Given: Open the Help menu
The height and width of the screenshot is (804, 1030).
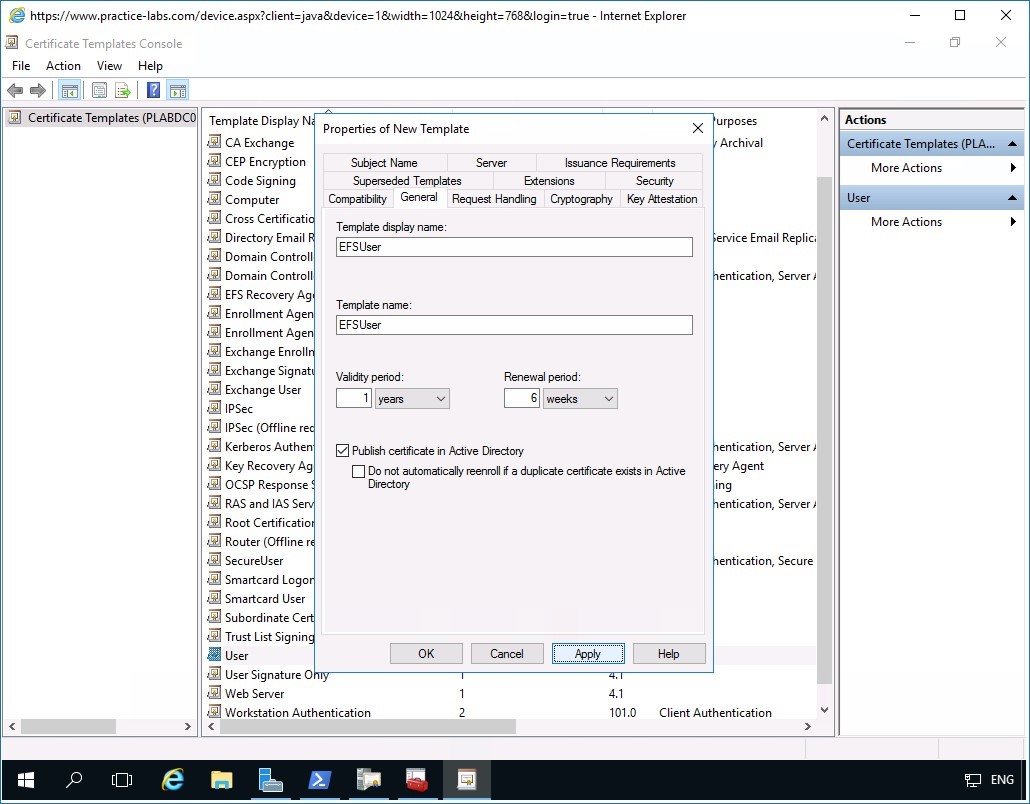Looking at the screenshot, I should (150, 66).
